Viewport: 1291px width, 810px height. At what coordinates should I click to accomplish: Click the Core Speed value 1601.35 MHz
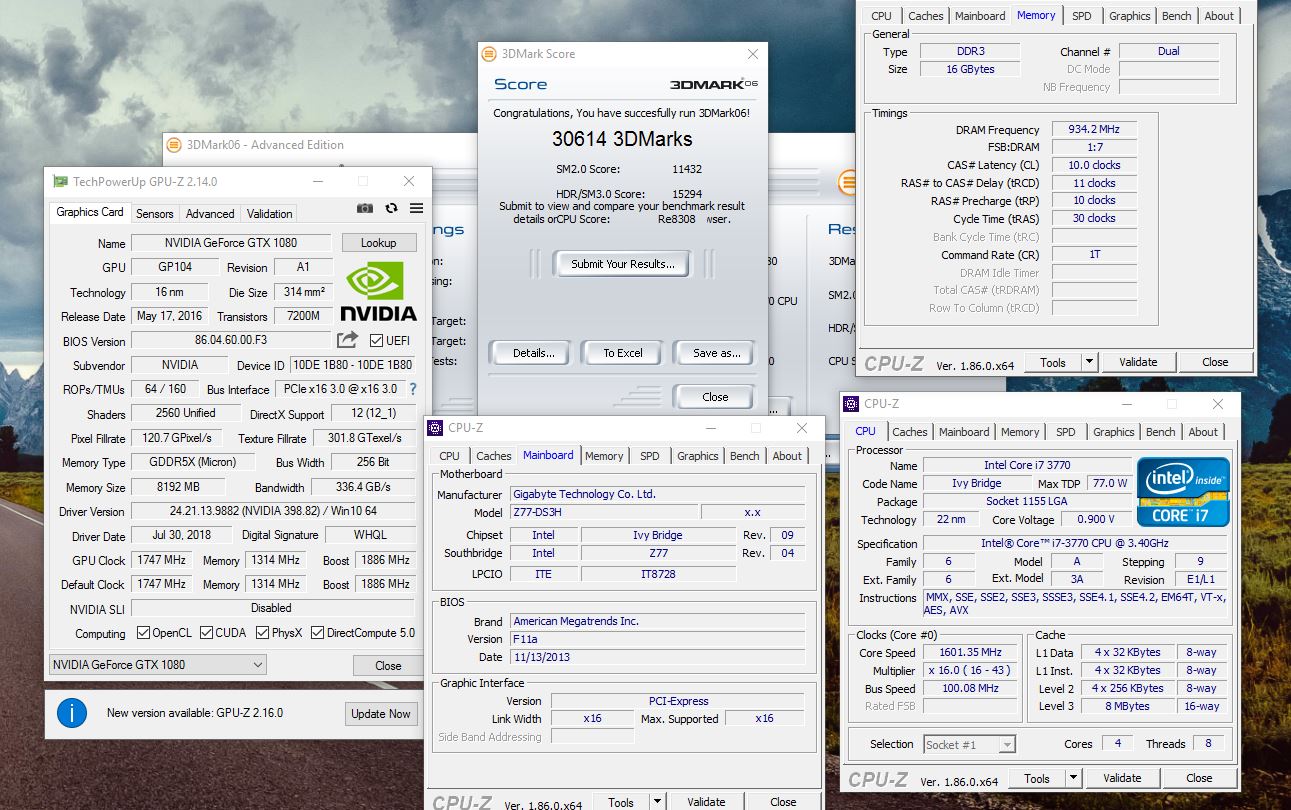(x=971, y=653)
